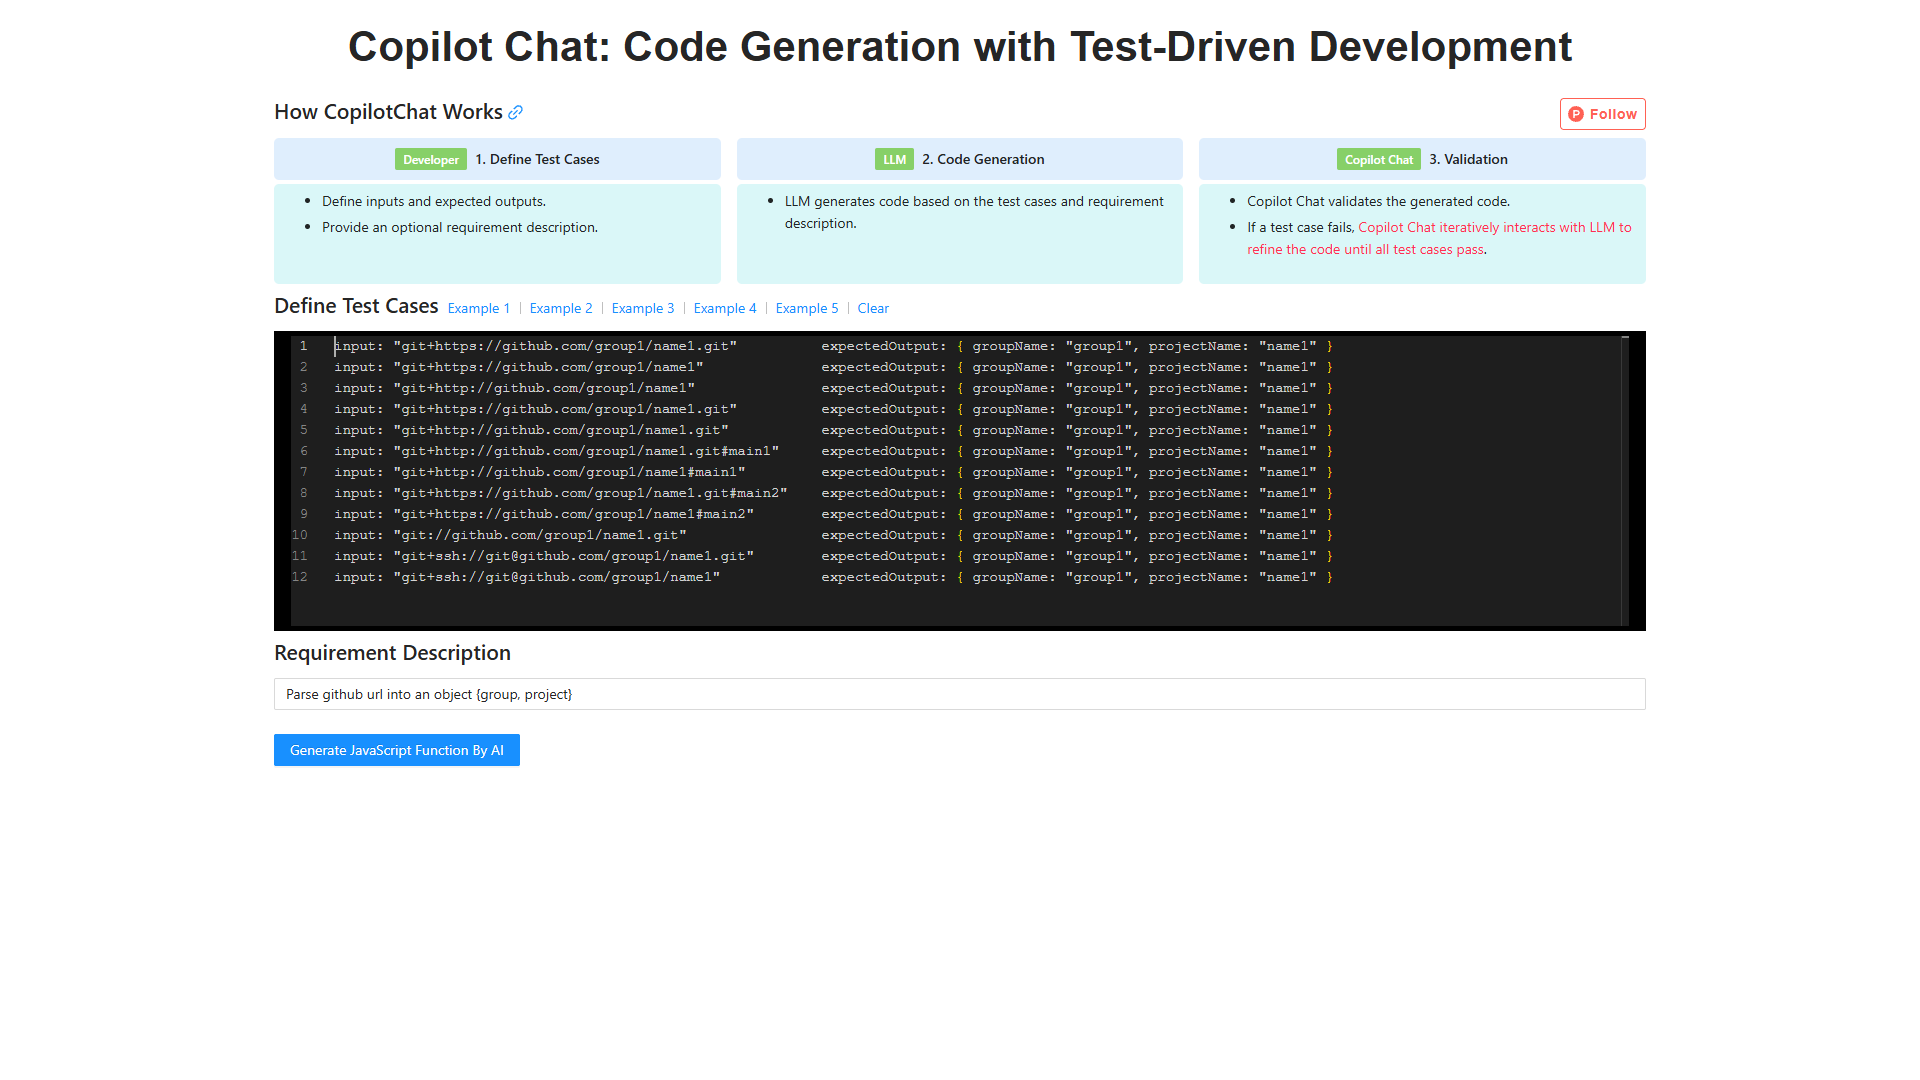1920x1080 pixels.
Task: Load Example 3 test cases
Action: pyautogui.click(x=643, y=308)
